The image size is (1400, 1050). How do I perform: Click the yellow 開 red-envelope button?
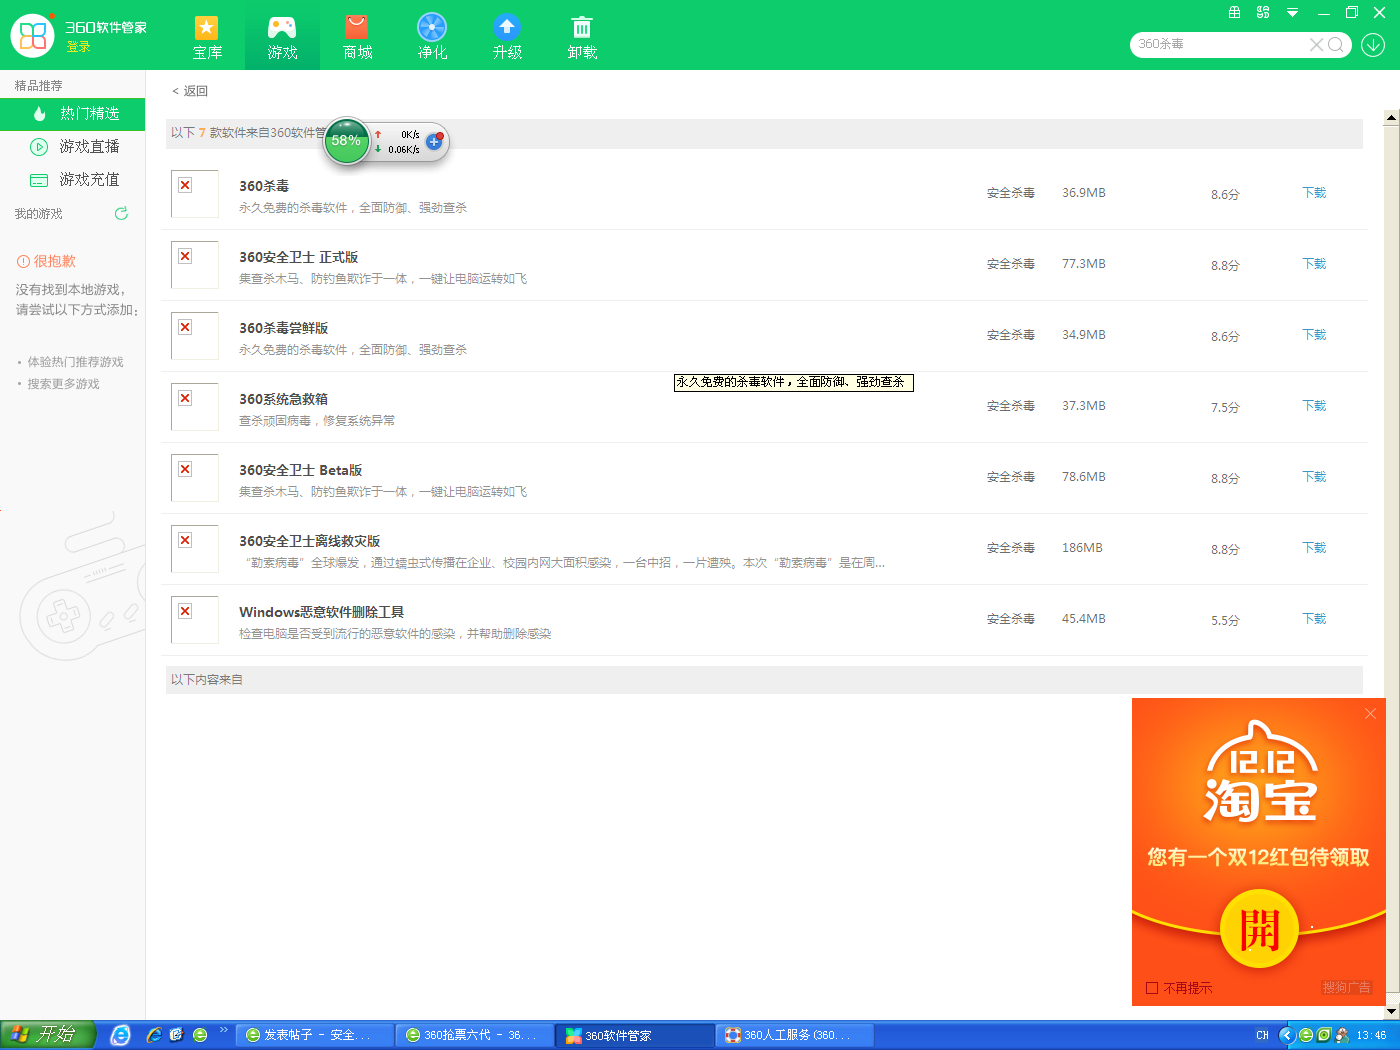pos(1260,929)
